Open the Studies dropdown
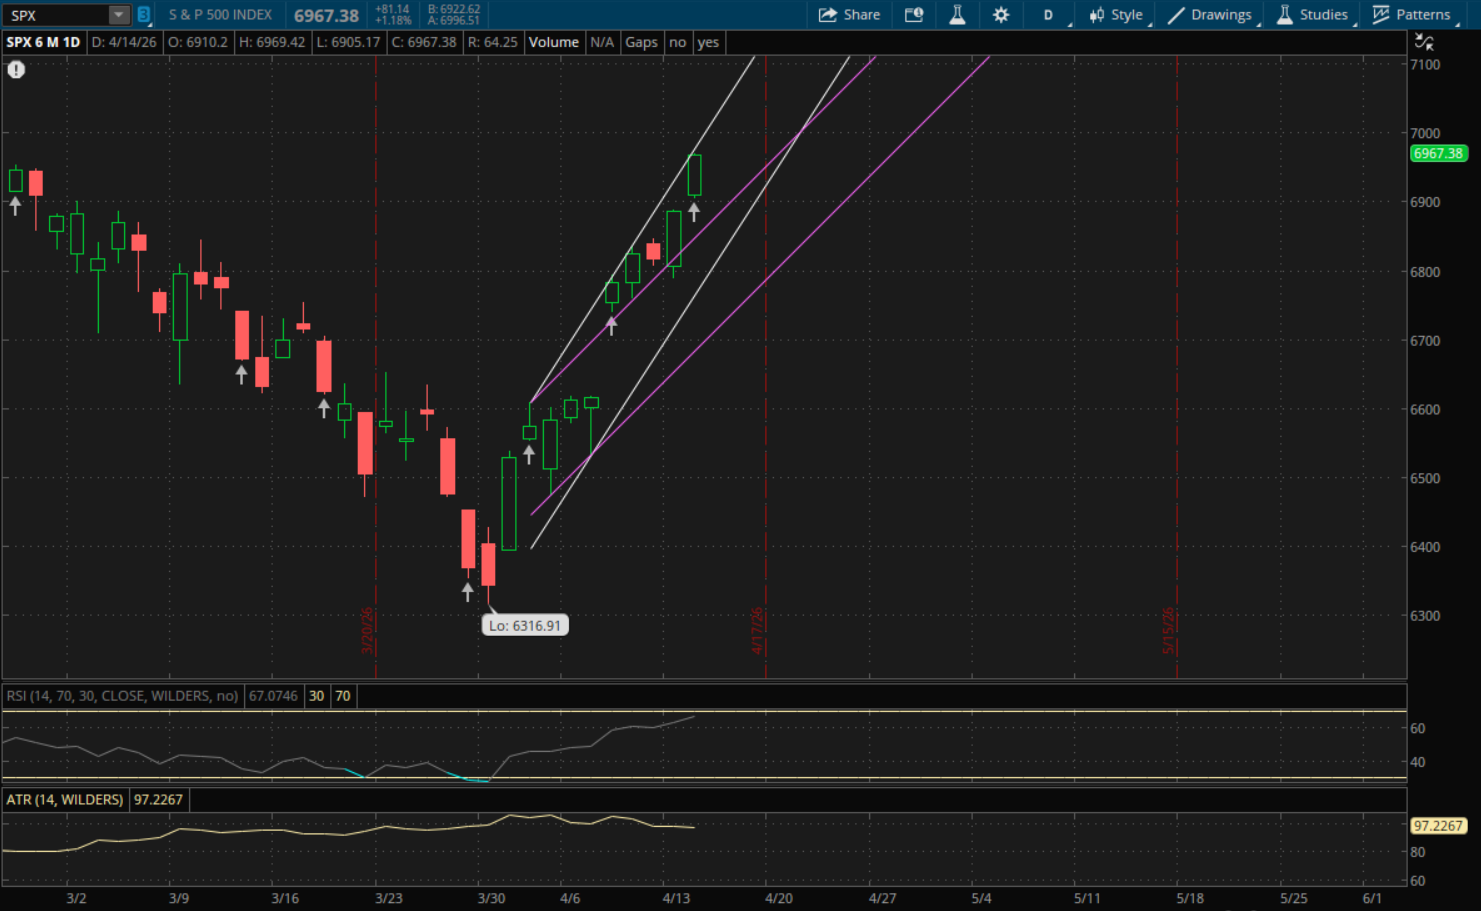This screenshot has width=1481, height=911. [1312, 15]
